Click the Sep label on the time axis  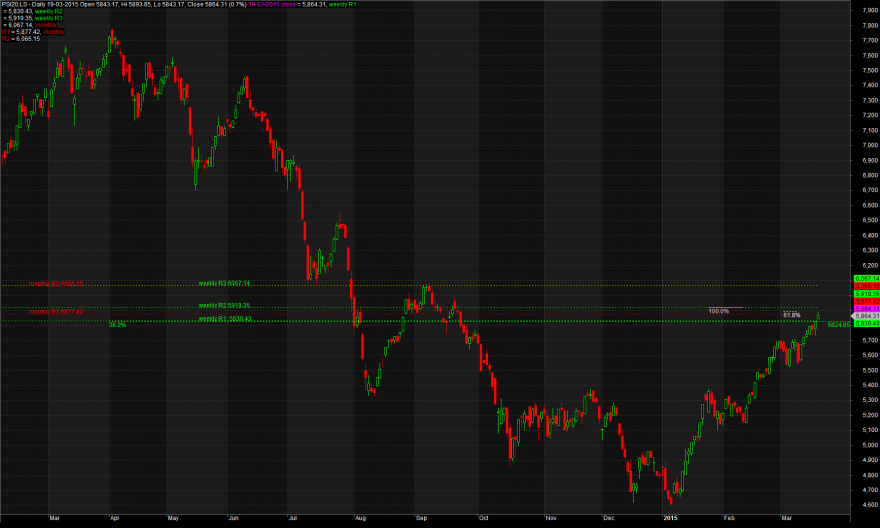[421, 518]
